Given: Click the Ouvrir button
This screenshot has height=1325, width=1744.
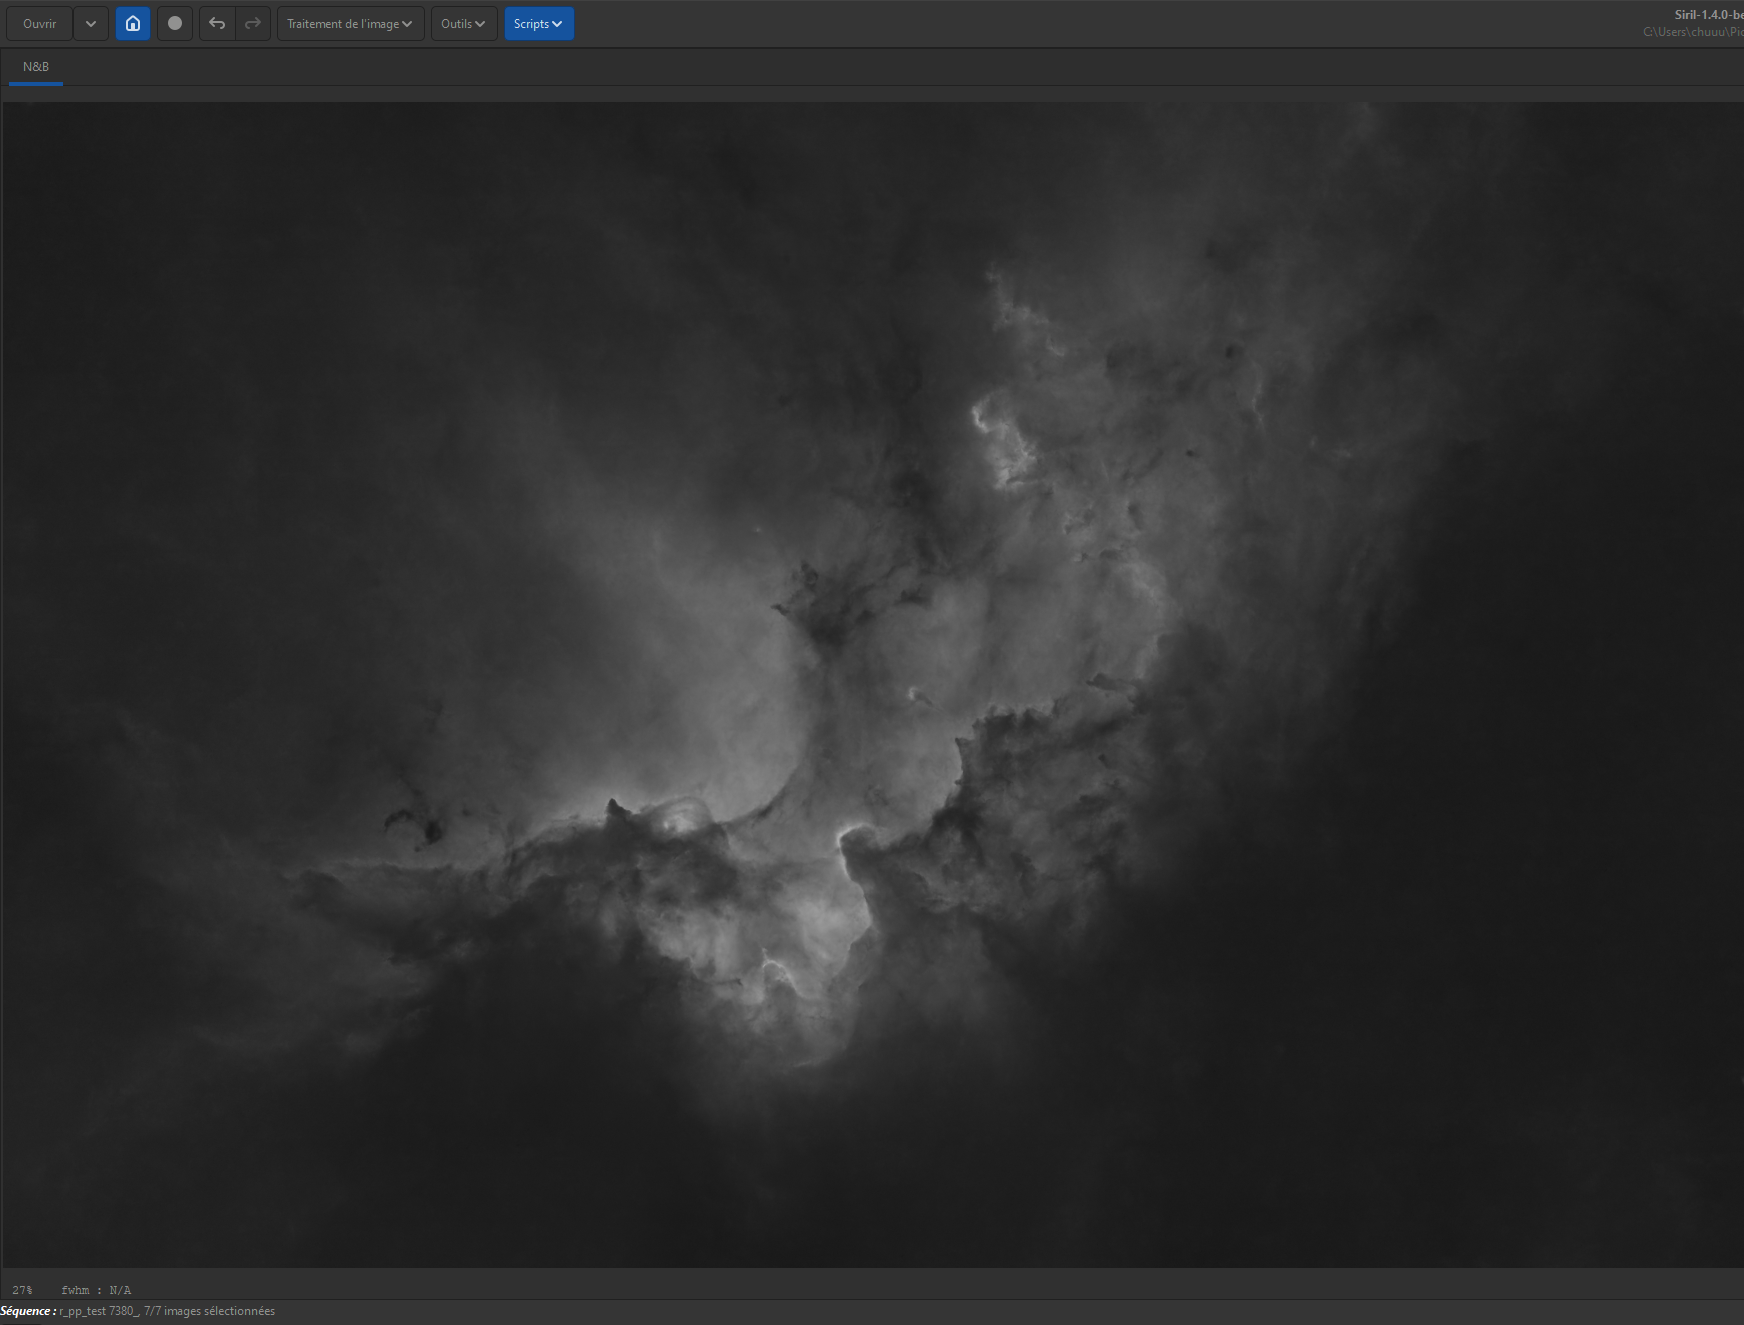Looking at the screenshot, I should [x=40, y=24].
